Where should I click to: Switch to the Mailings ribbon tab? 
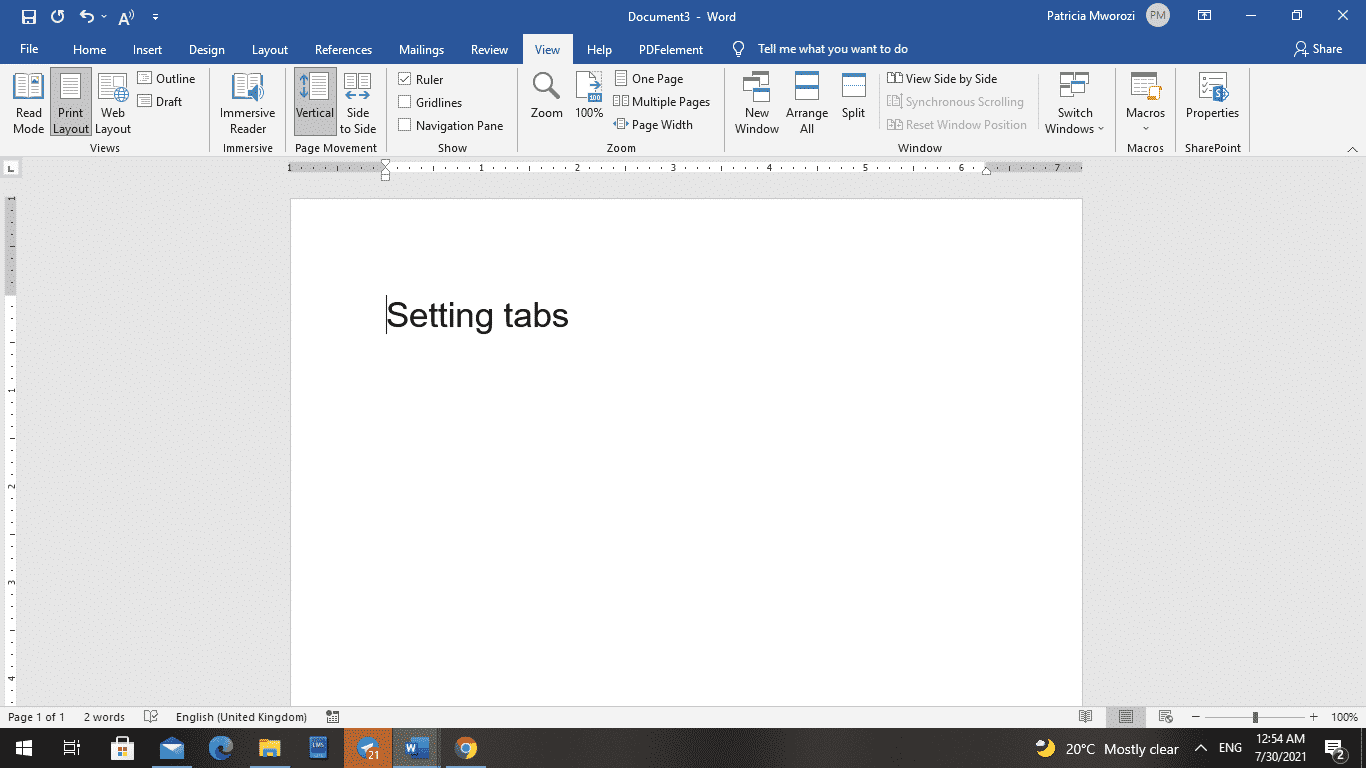421,48
